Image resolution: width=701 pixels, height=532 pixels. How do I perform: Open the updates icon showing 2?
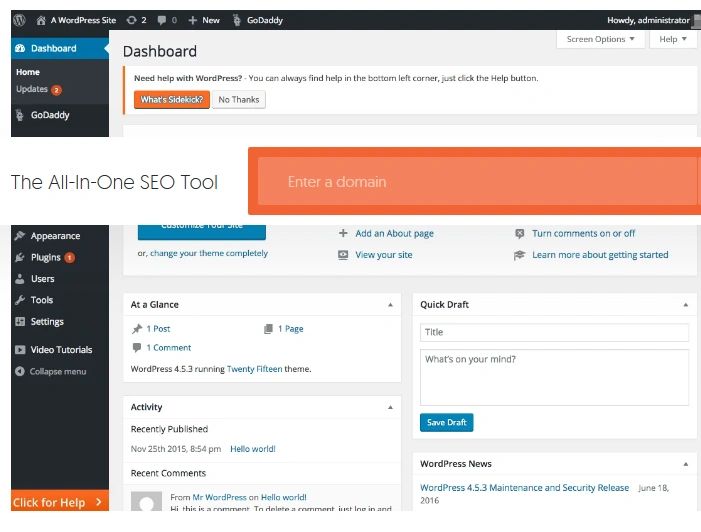136,20
